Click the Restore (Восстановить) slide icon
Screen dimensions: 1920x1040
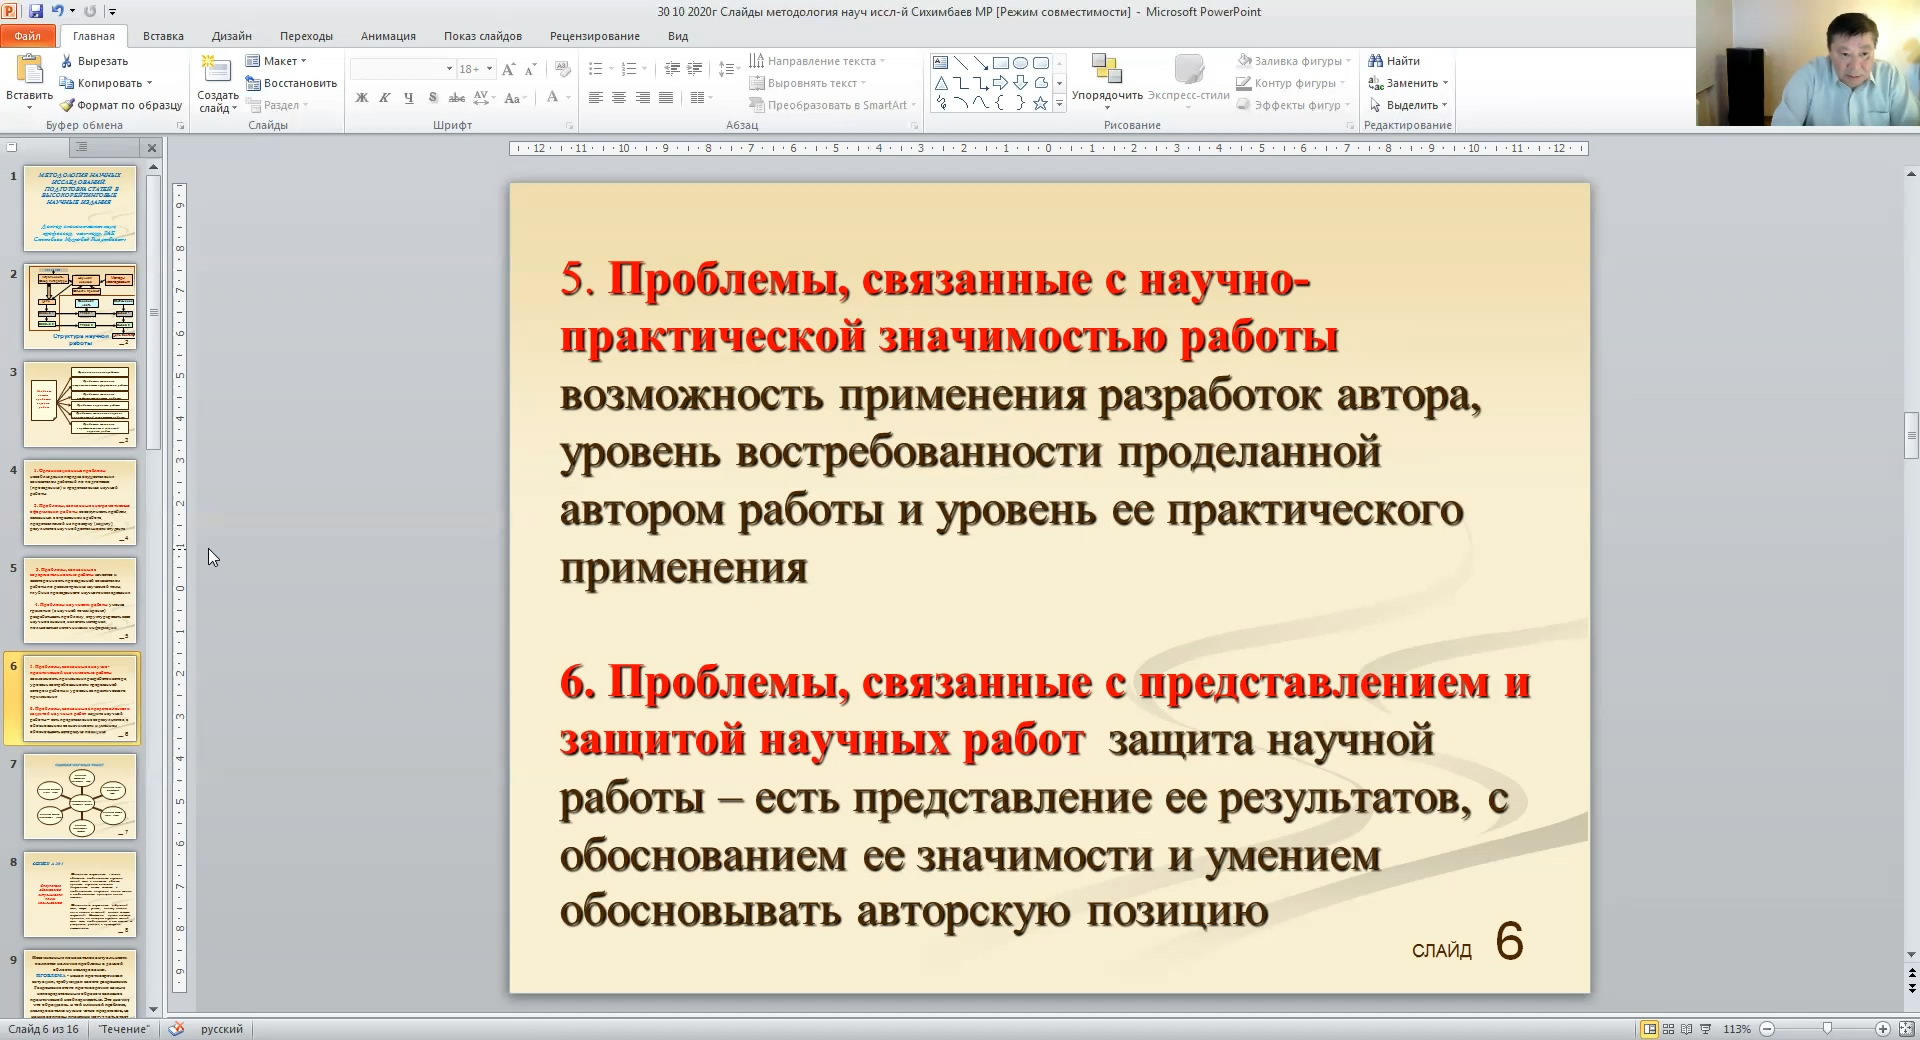(253, 83)
